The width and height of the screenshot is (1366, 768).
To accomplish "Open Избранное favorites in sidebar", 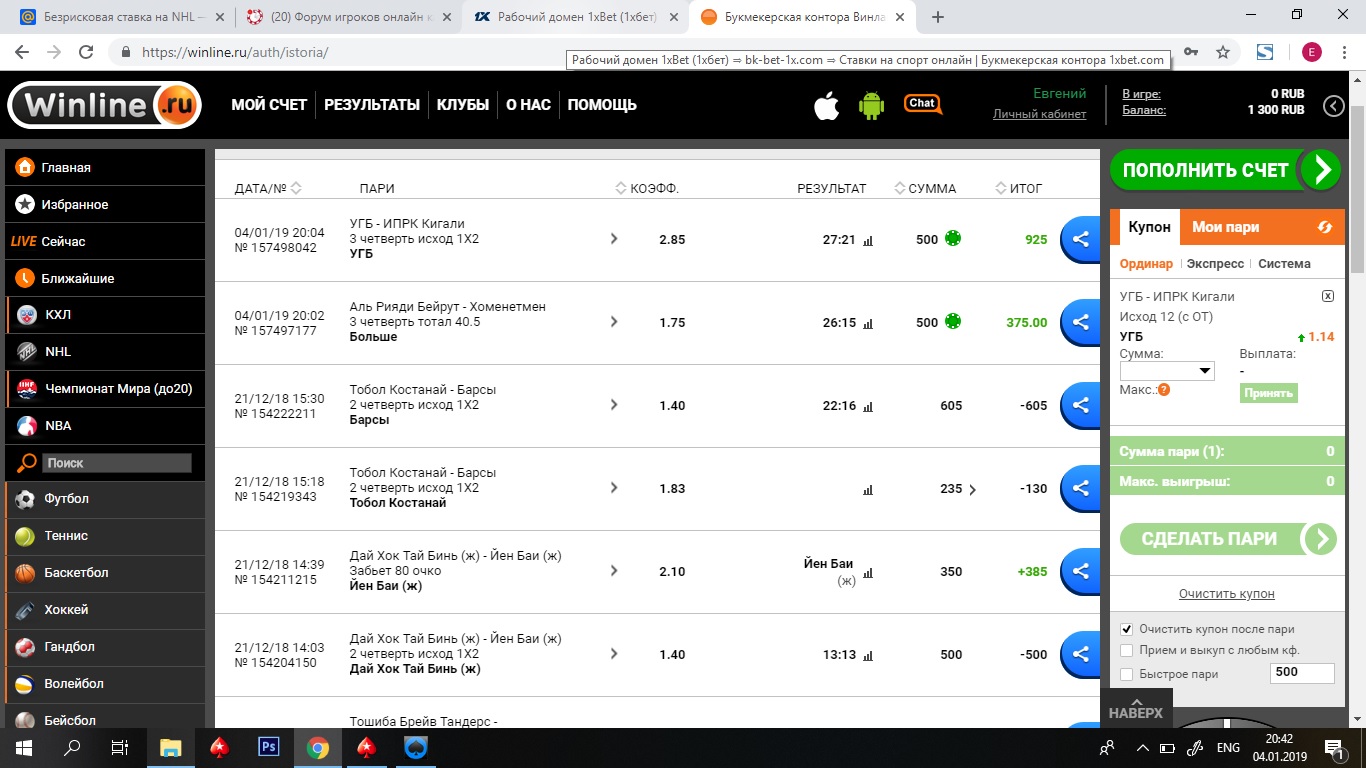I will pos(105,205).
